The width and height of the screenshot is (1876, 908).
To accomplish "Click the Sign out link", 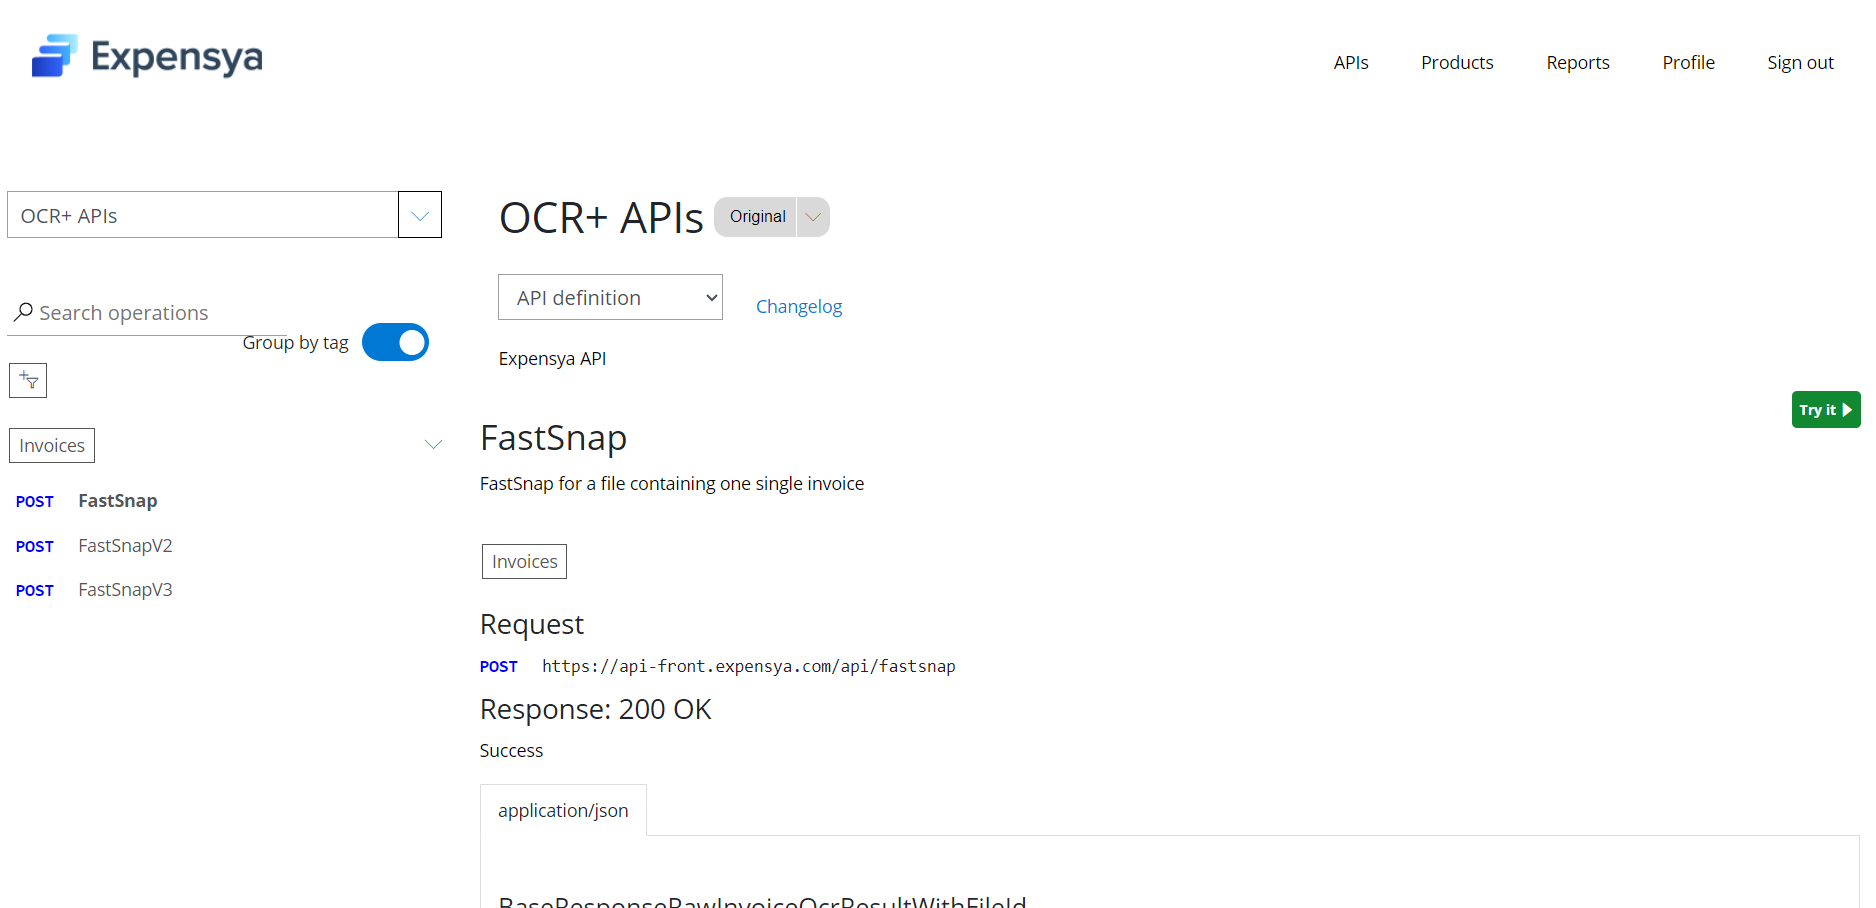I will coord(1800,62).
